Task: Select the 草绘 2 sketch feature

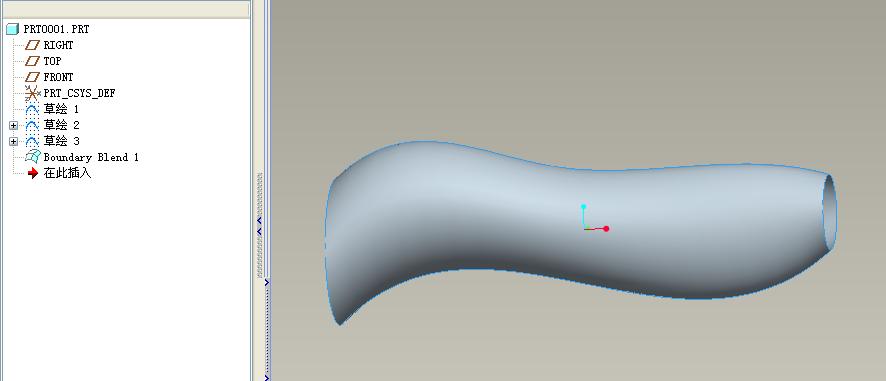Action: (x=61, y=125)
